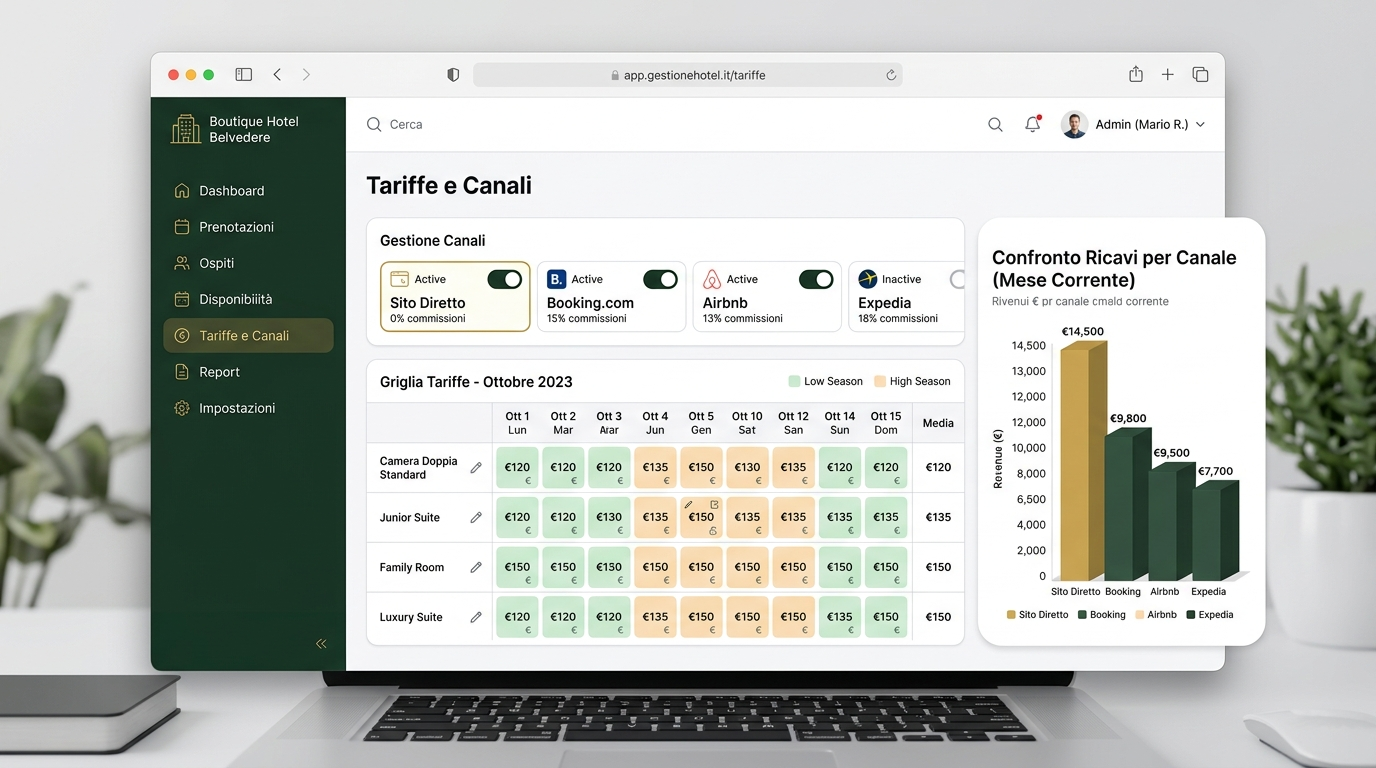The width and height of the screenshot is (1376, 768).
Task: Click Booking swatch in chart legend
Action: pyautogui.click(x=1082, y=615)
